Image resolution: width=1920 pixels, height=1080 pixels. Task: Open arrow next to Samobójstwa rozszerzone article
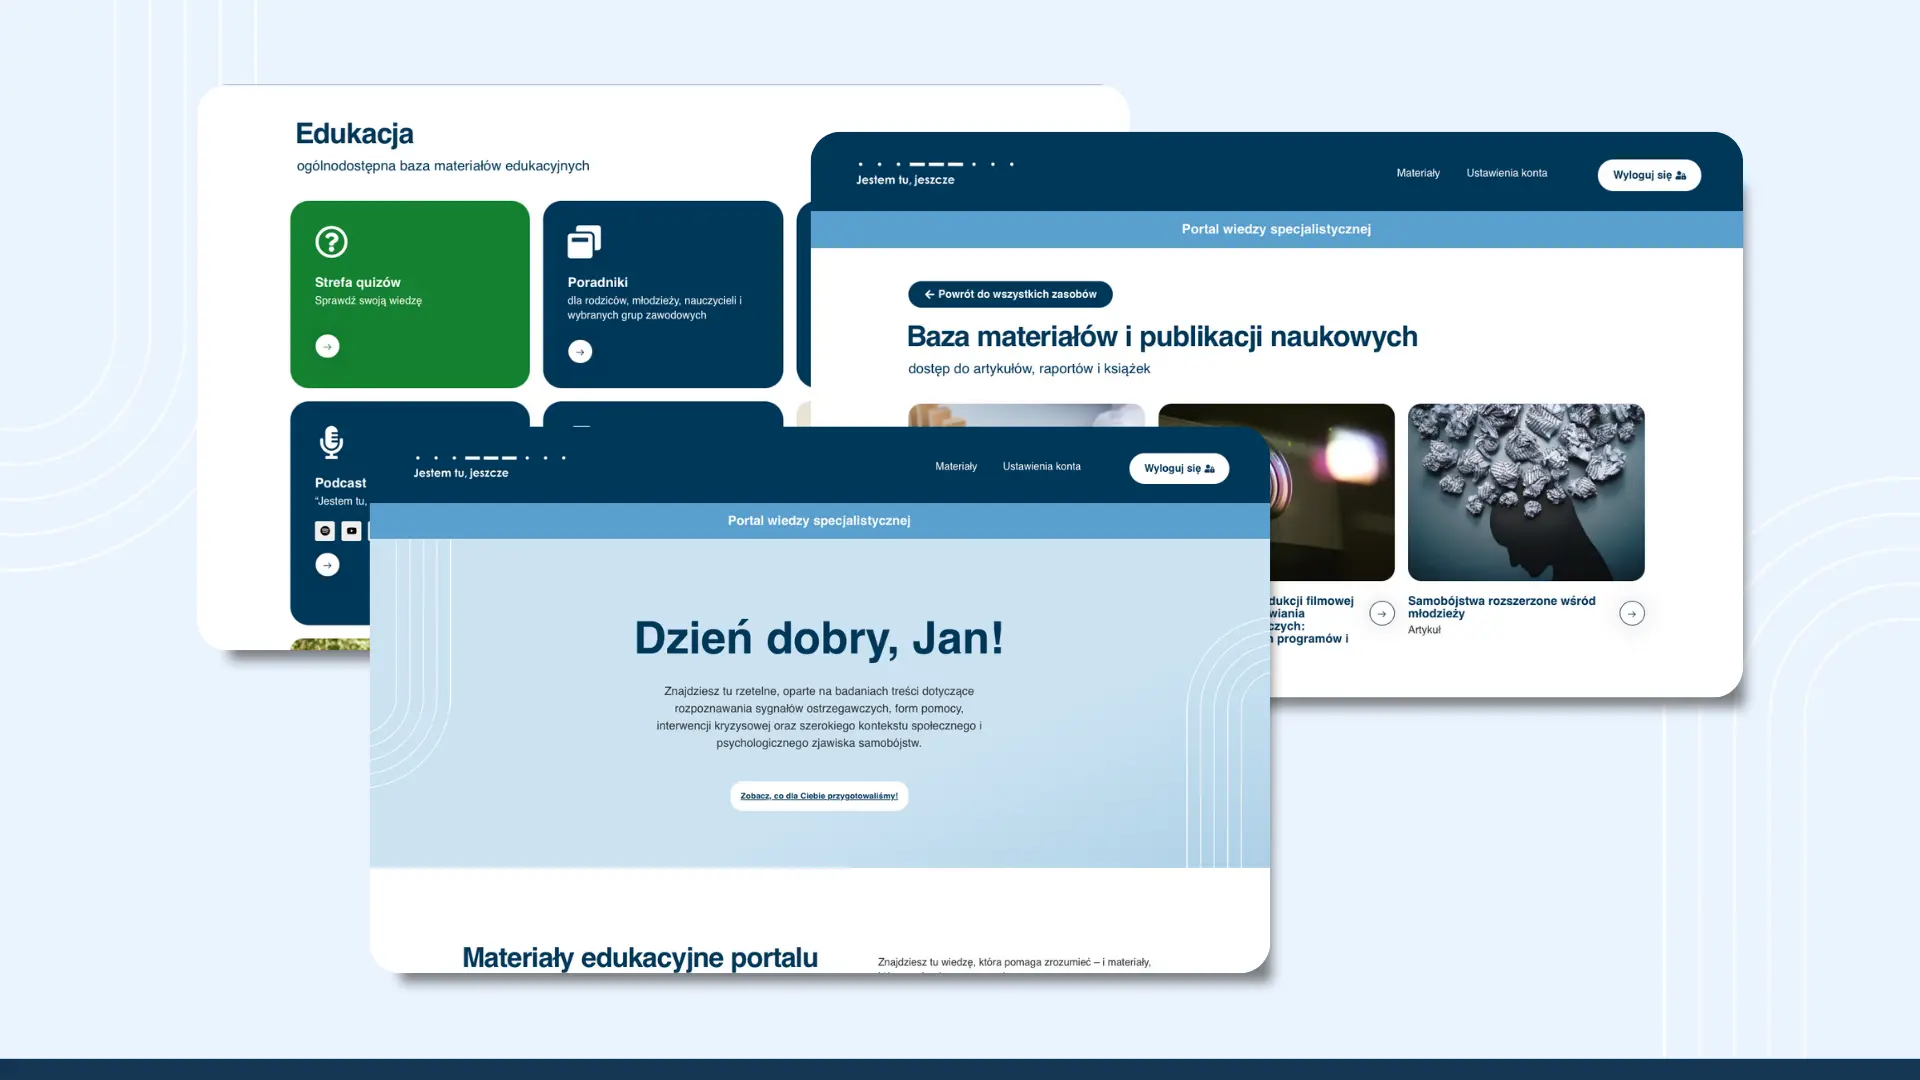(1631, 614)
